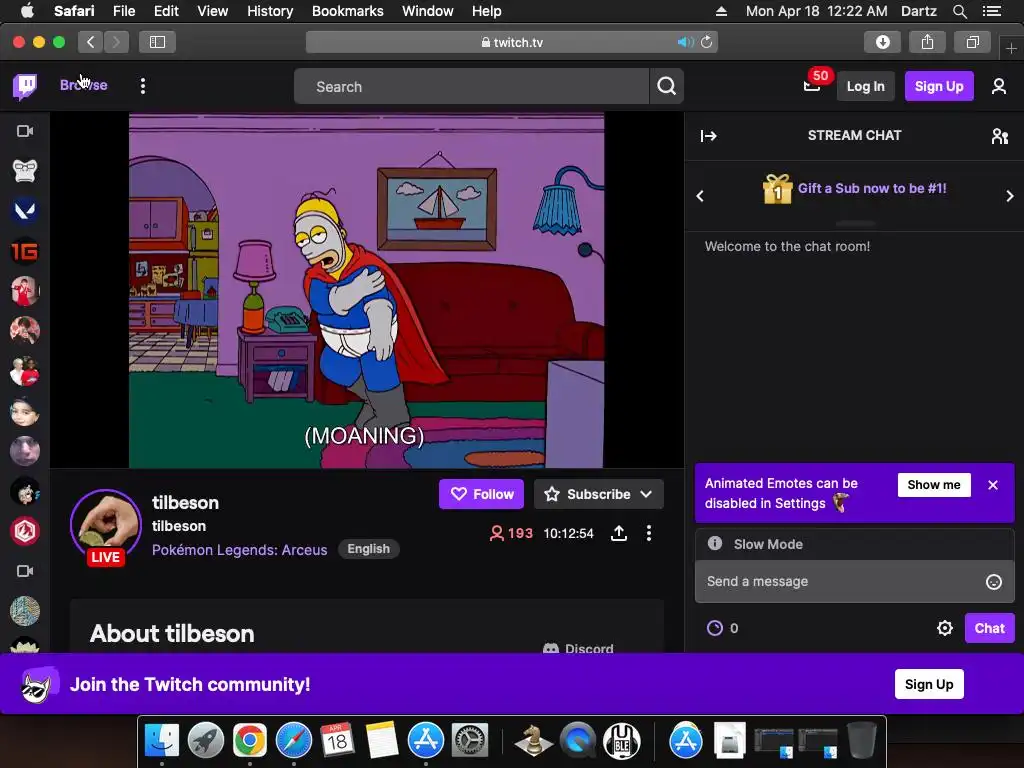The height and width of the screenshot is (768, 1024).
Task: Click the top Sign Up button
Action: tap(938, 86)
